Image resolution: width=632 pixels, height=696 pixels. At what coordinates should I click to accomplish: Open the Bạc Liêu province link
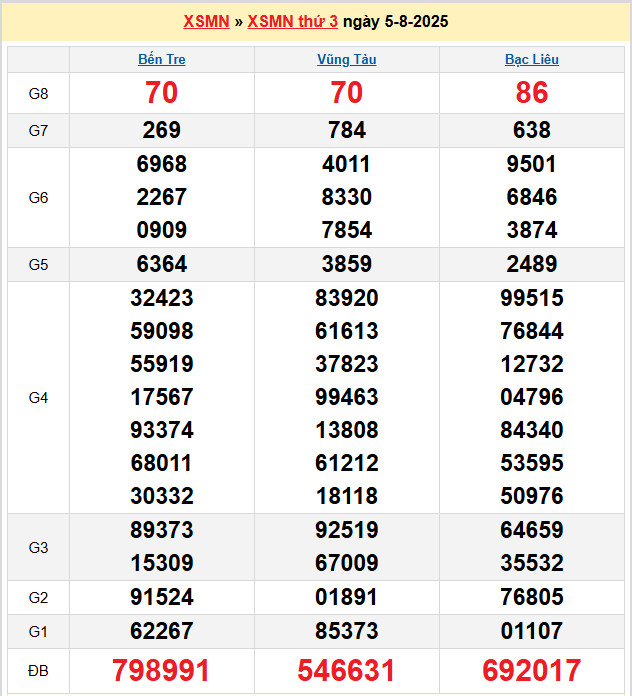tap(532, 59)
